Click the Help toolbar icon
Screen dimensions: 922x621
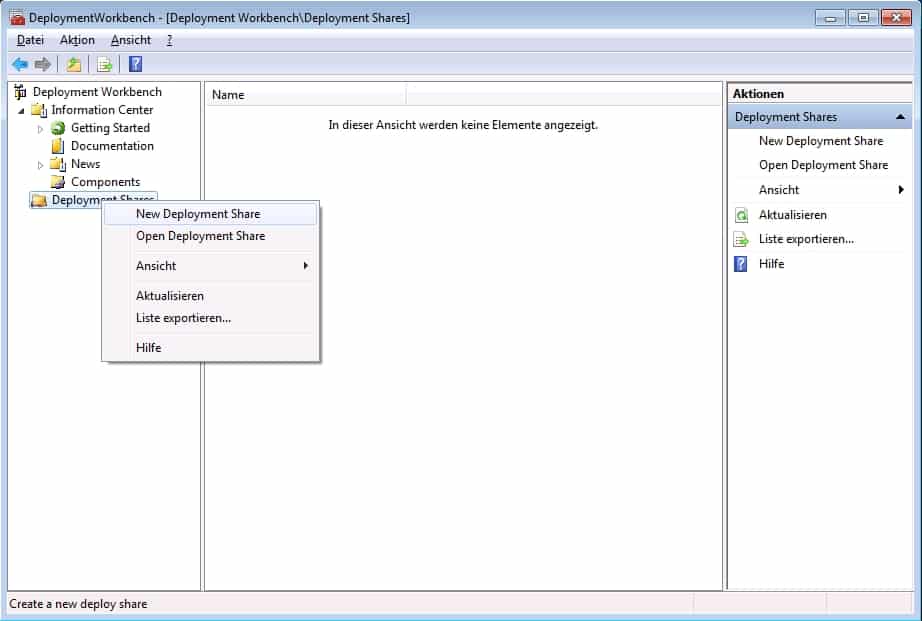point(135,64)
